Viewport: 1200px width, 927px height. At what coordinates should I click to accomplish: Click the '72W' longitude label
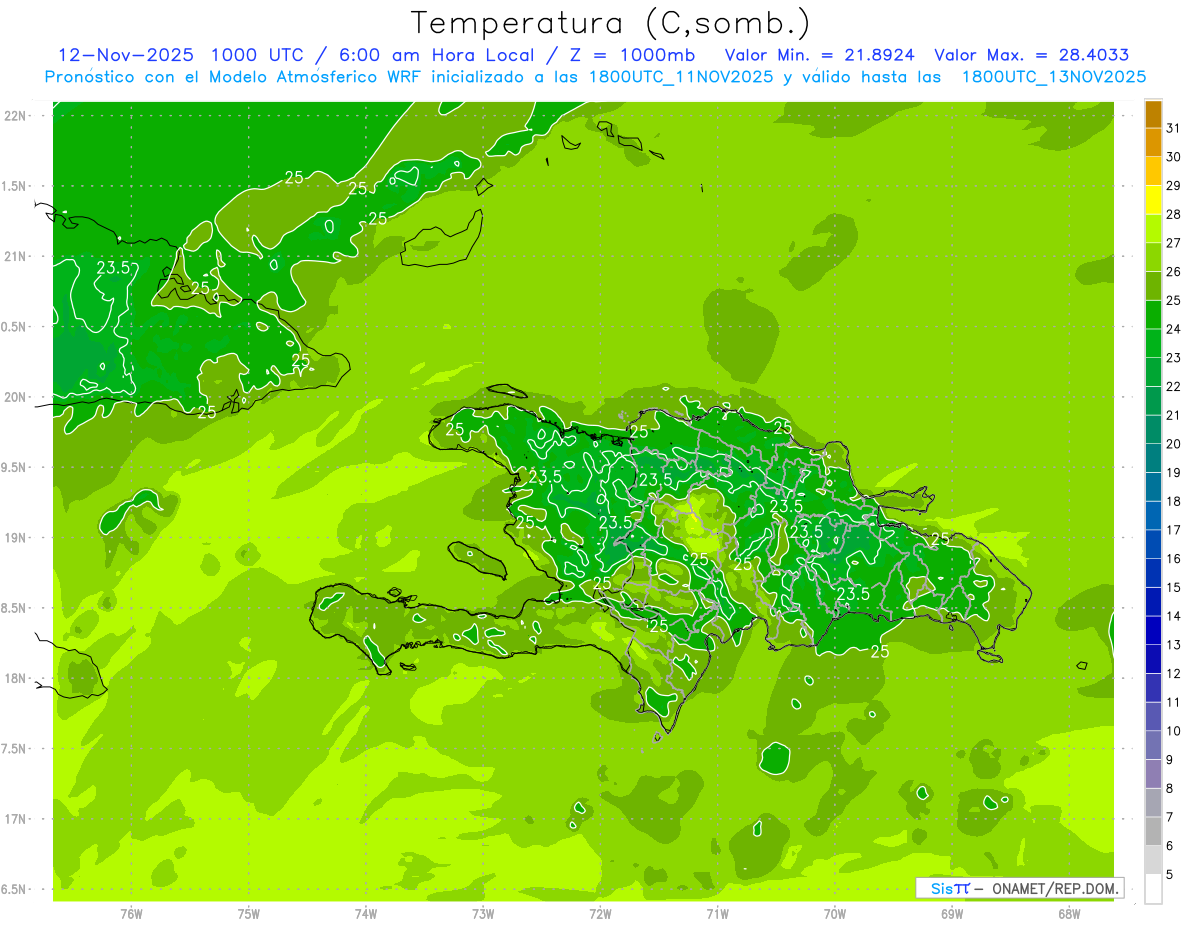click(x=601, y=914)
